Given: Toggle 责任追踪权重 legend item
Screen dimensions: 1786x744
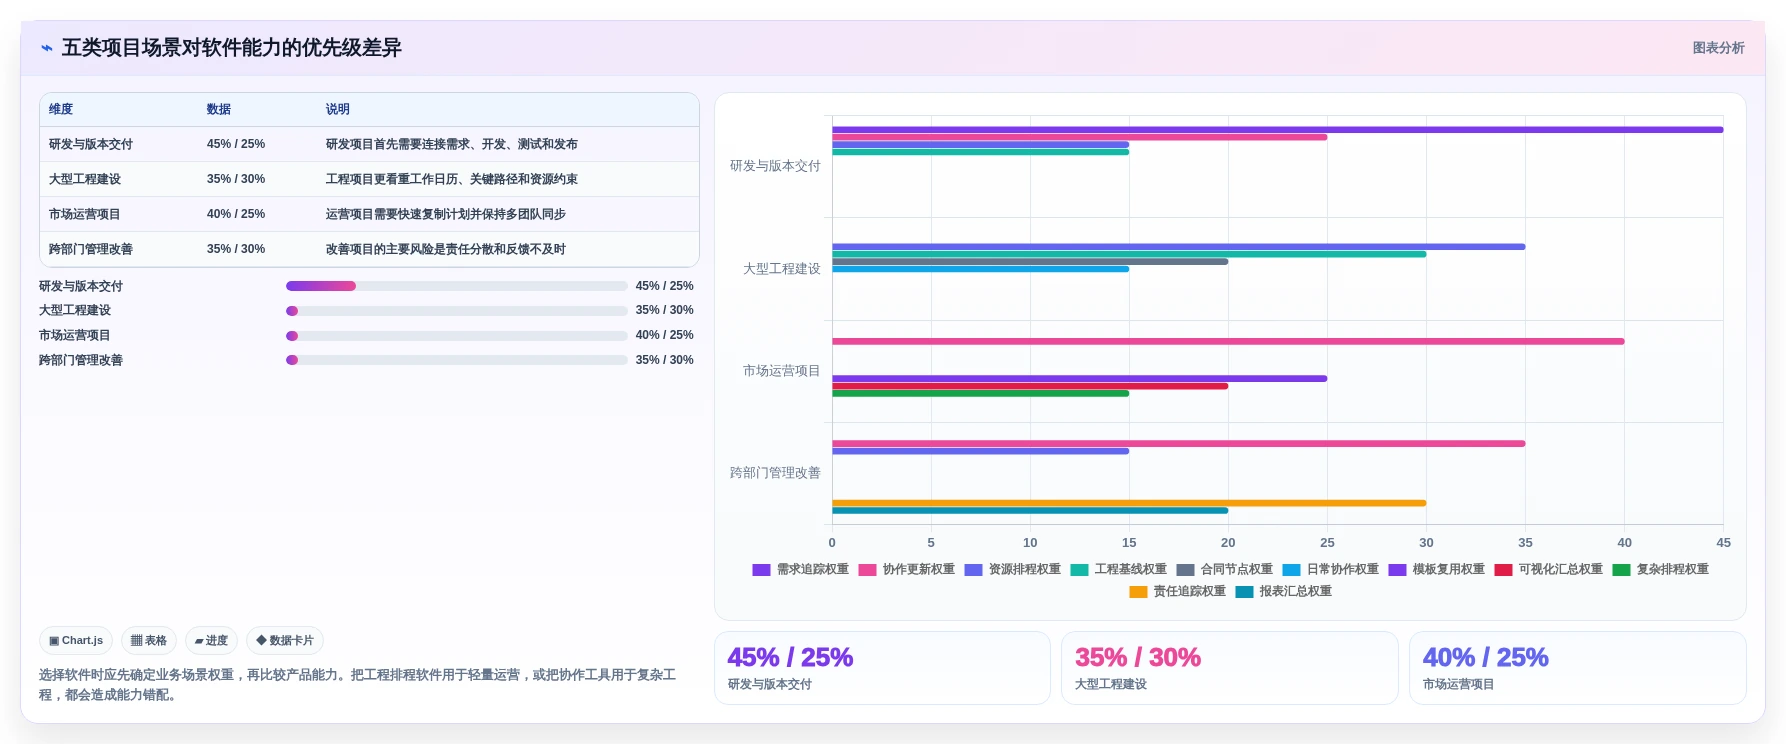Looking at the screenshot, I should coord(1177,592).
